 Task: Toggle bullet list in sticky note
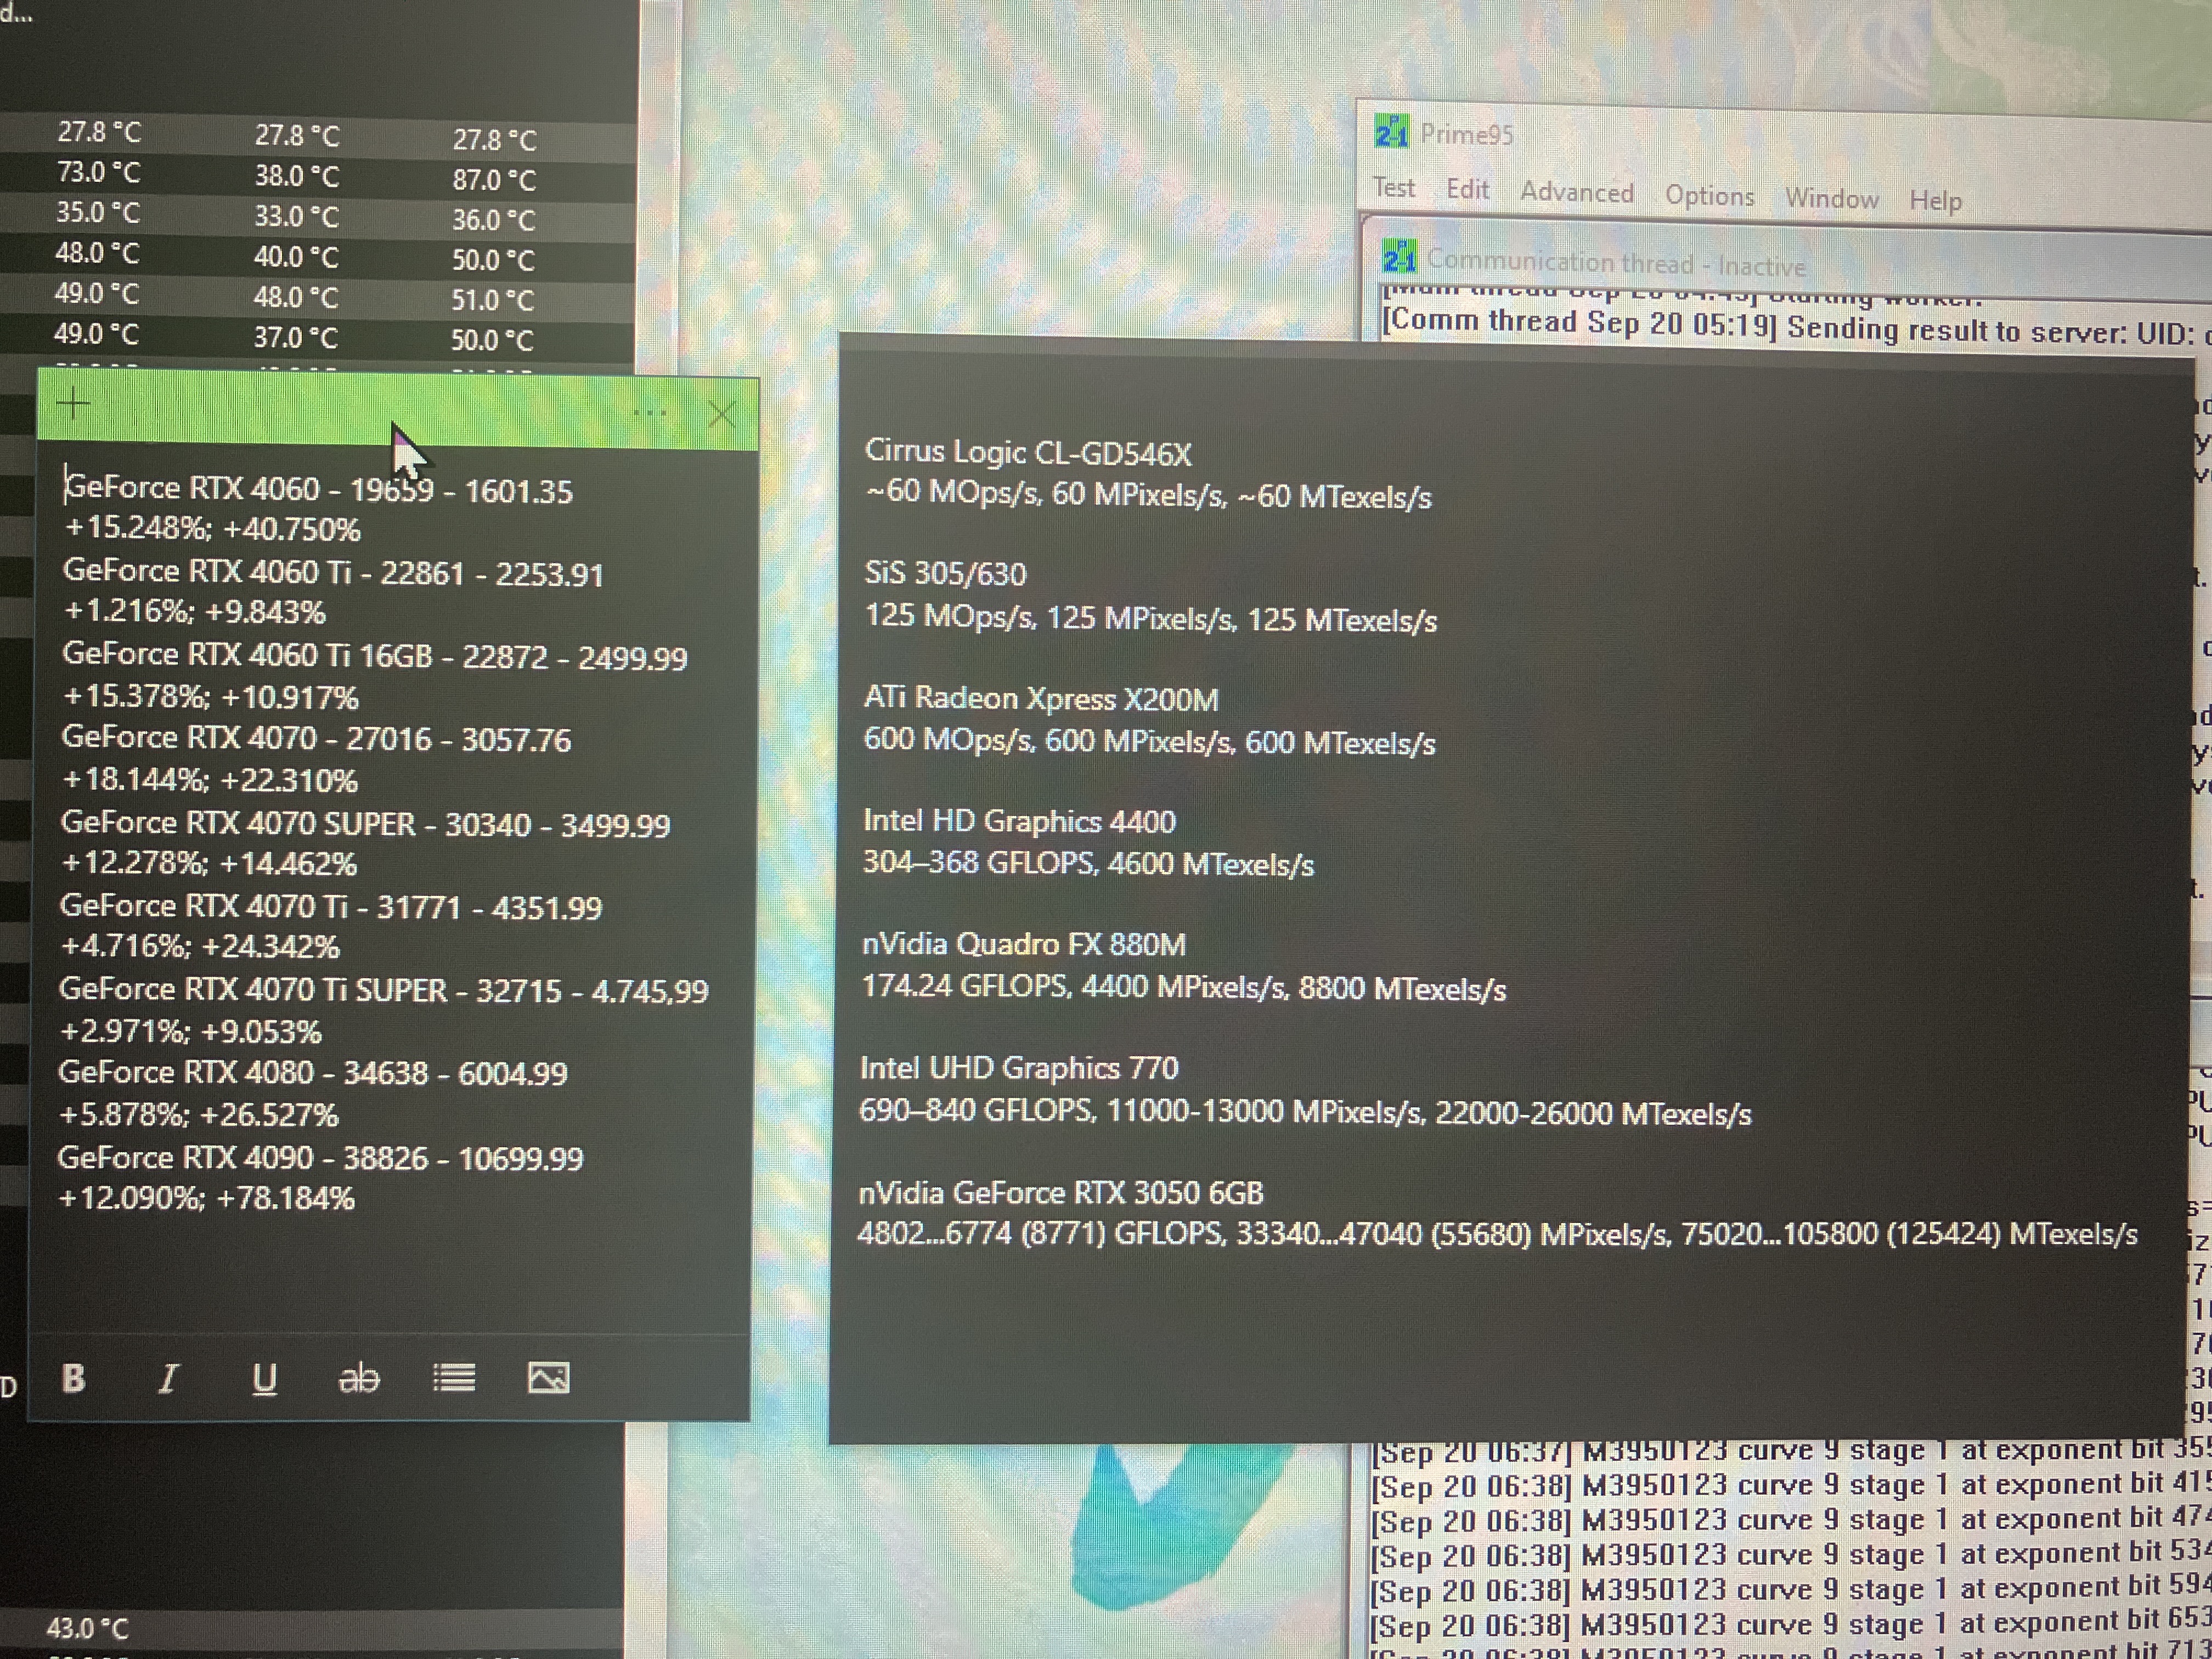(454, 1378)
